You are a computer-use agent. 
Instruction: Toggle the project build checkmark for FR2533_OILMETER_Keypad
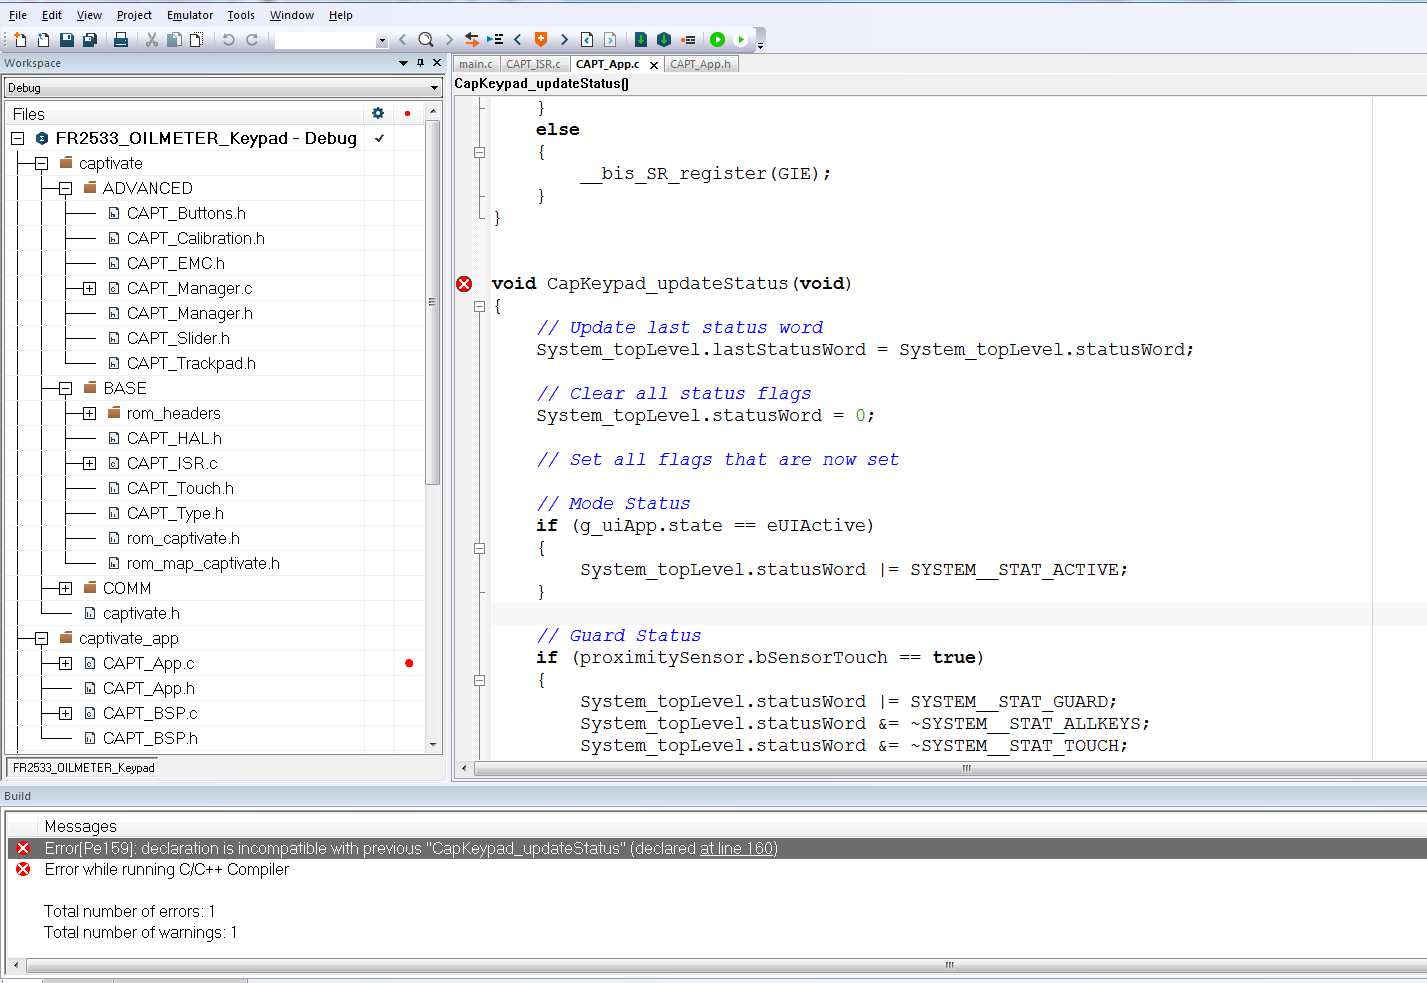tap(380, 138)
